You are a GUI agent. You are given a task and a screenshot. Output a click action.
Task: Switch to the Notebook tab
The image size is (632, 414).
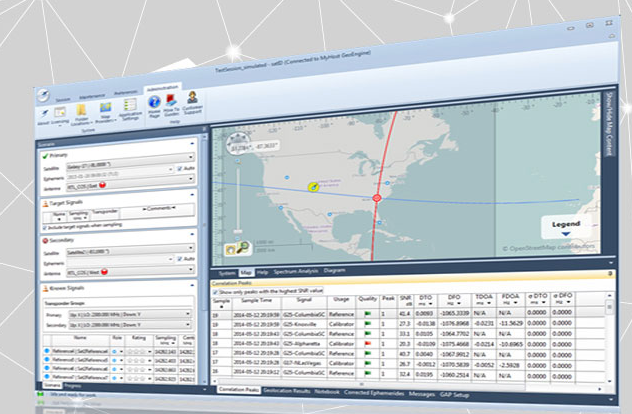(x=327, y=391)
